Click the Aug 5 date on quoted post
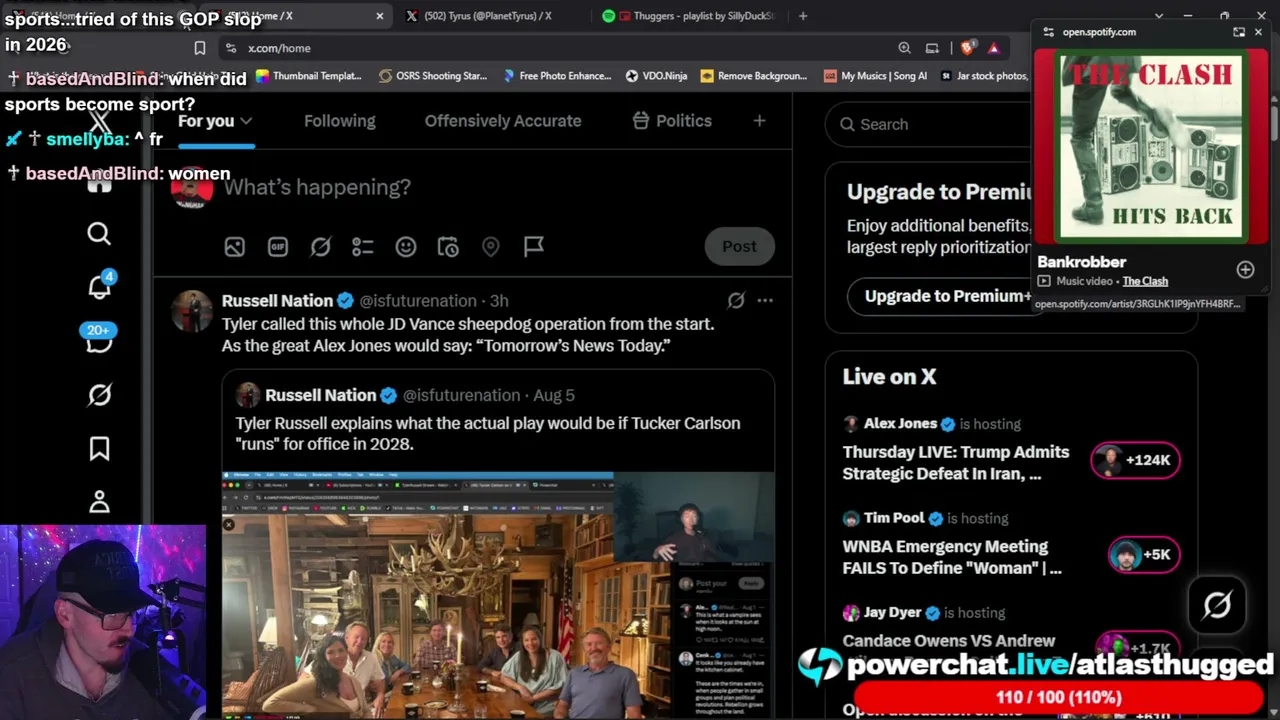The height and width of the screenshot is (720, 1280). point(554,395)
